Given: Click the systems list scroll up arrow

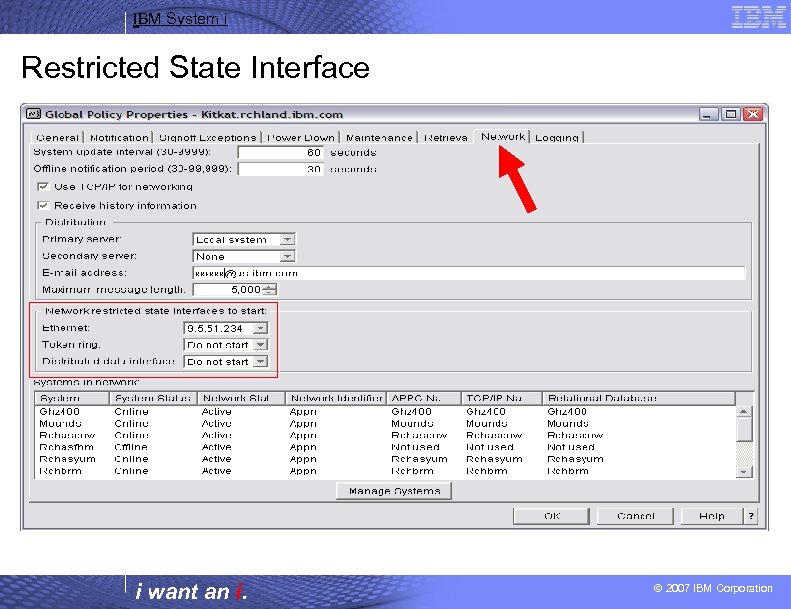Looking at the screenshot, I should pos(744,412).
